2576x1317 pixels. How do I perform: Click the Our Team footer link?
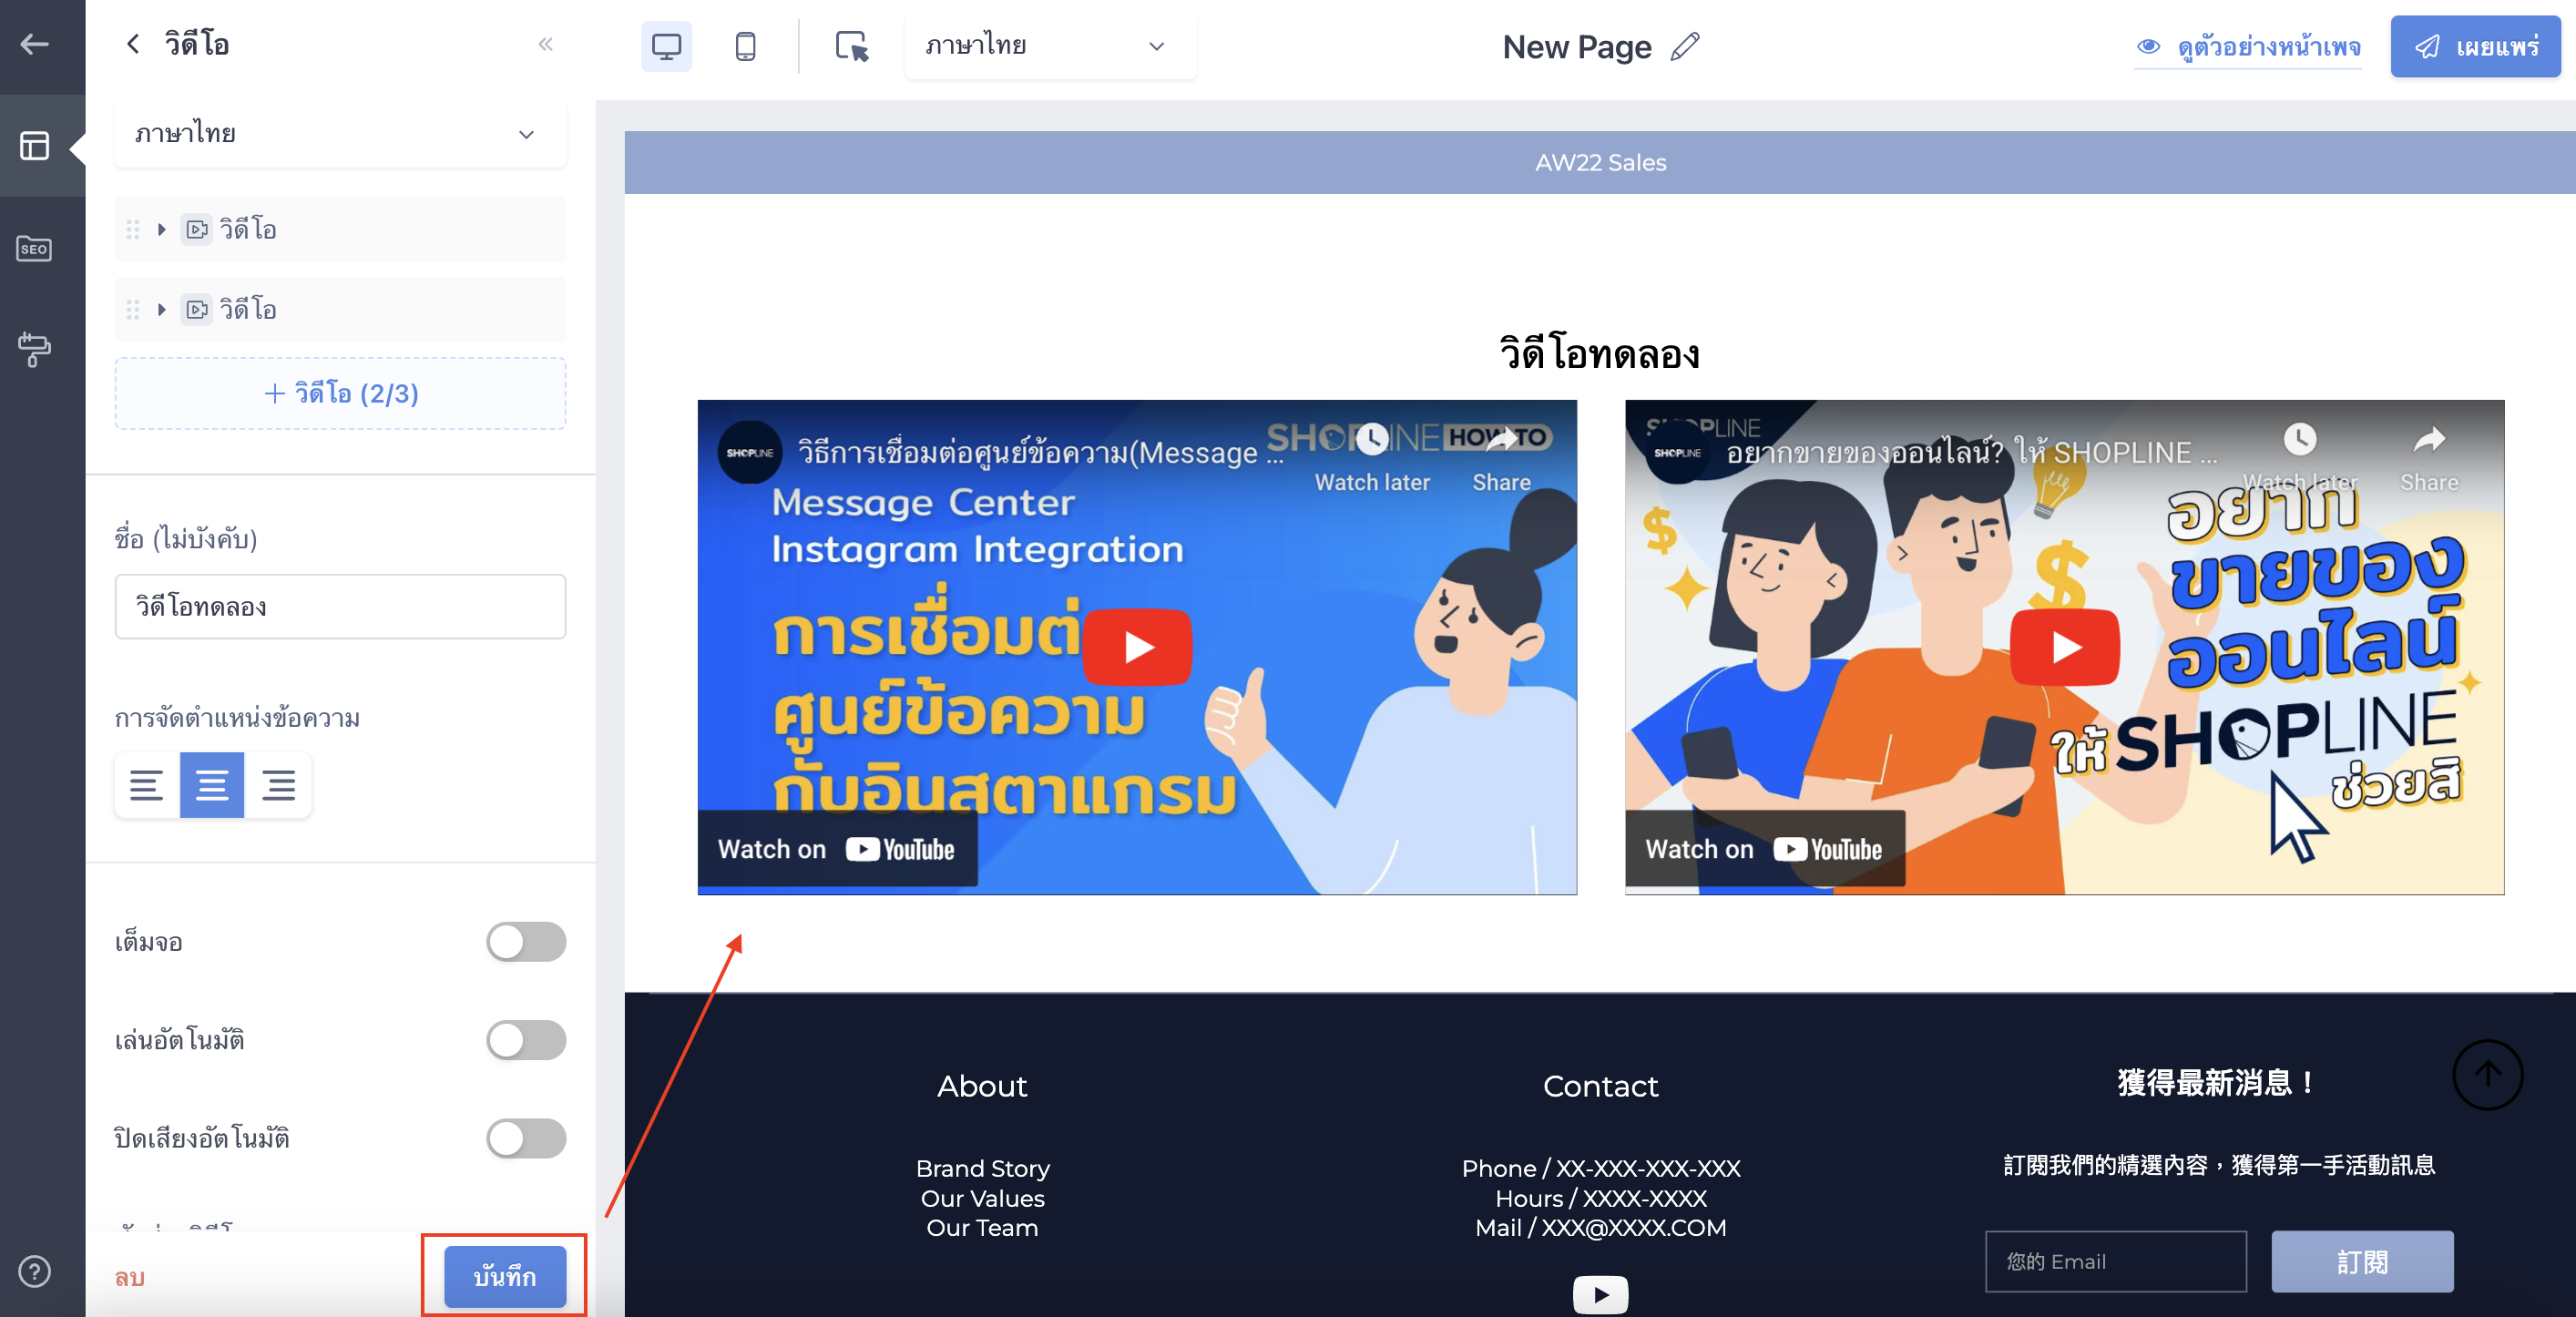click(x=982, y=1227)
